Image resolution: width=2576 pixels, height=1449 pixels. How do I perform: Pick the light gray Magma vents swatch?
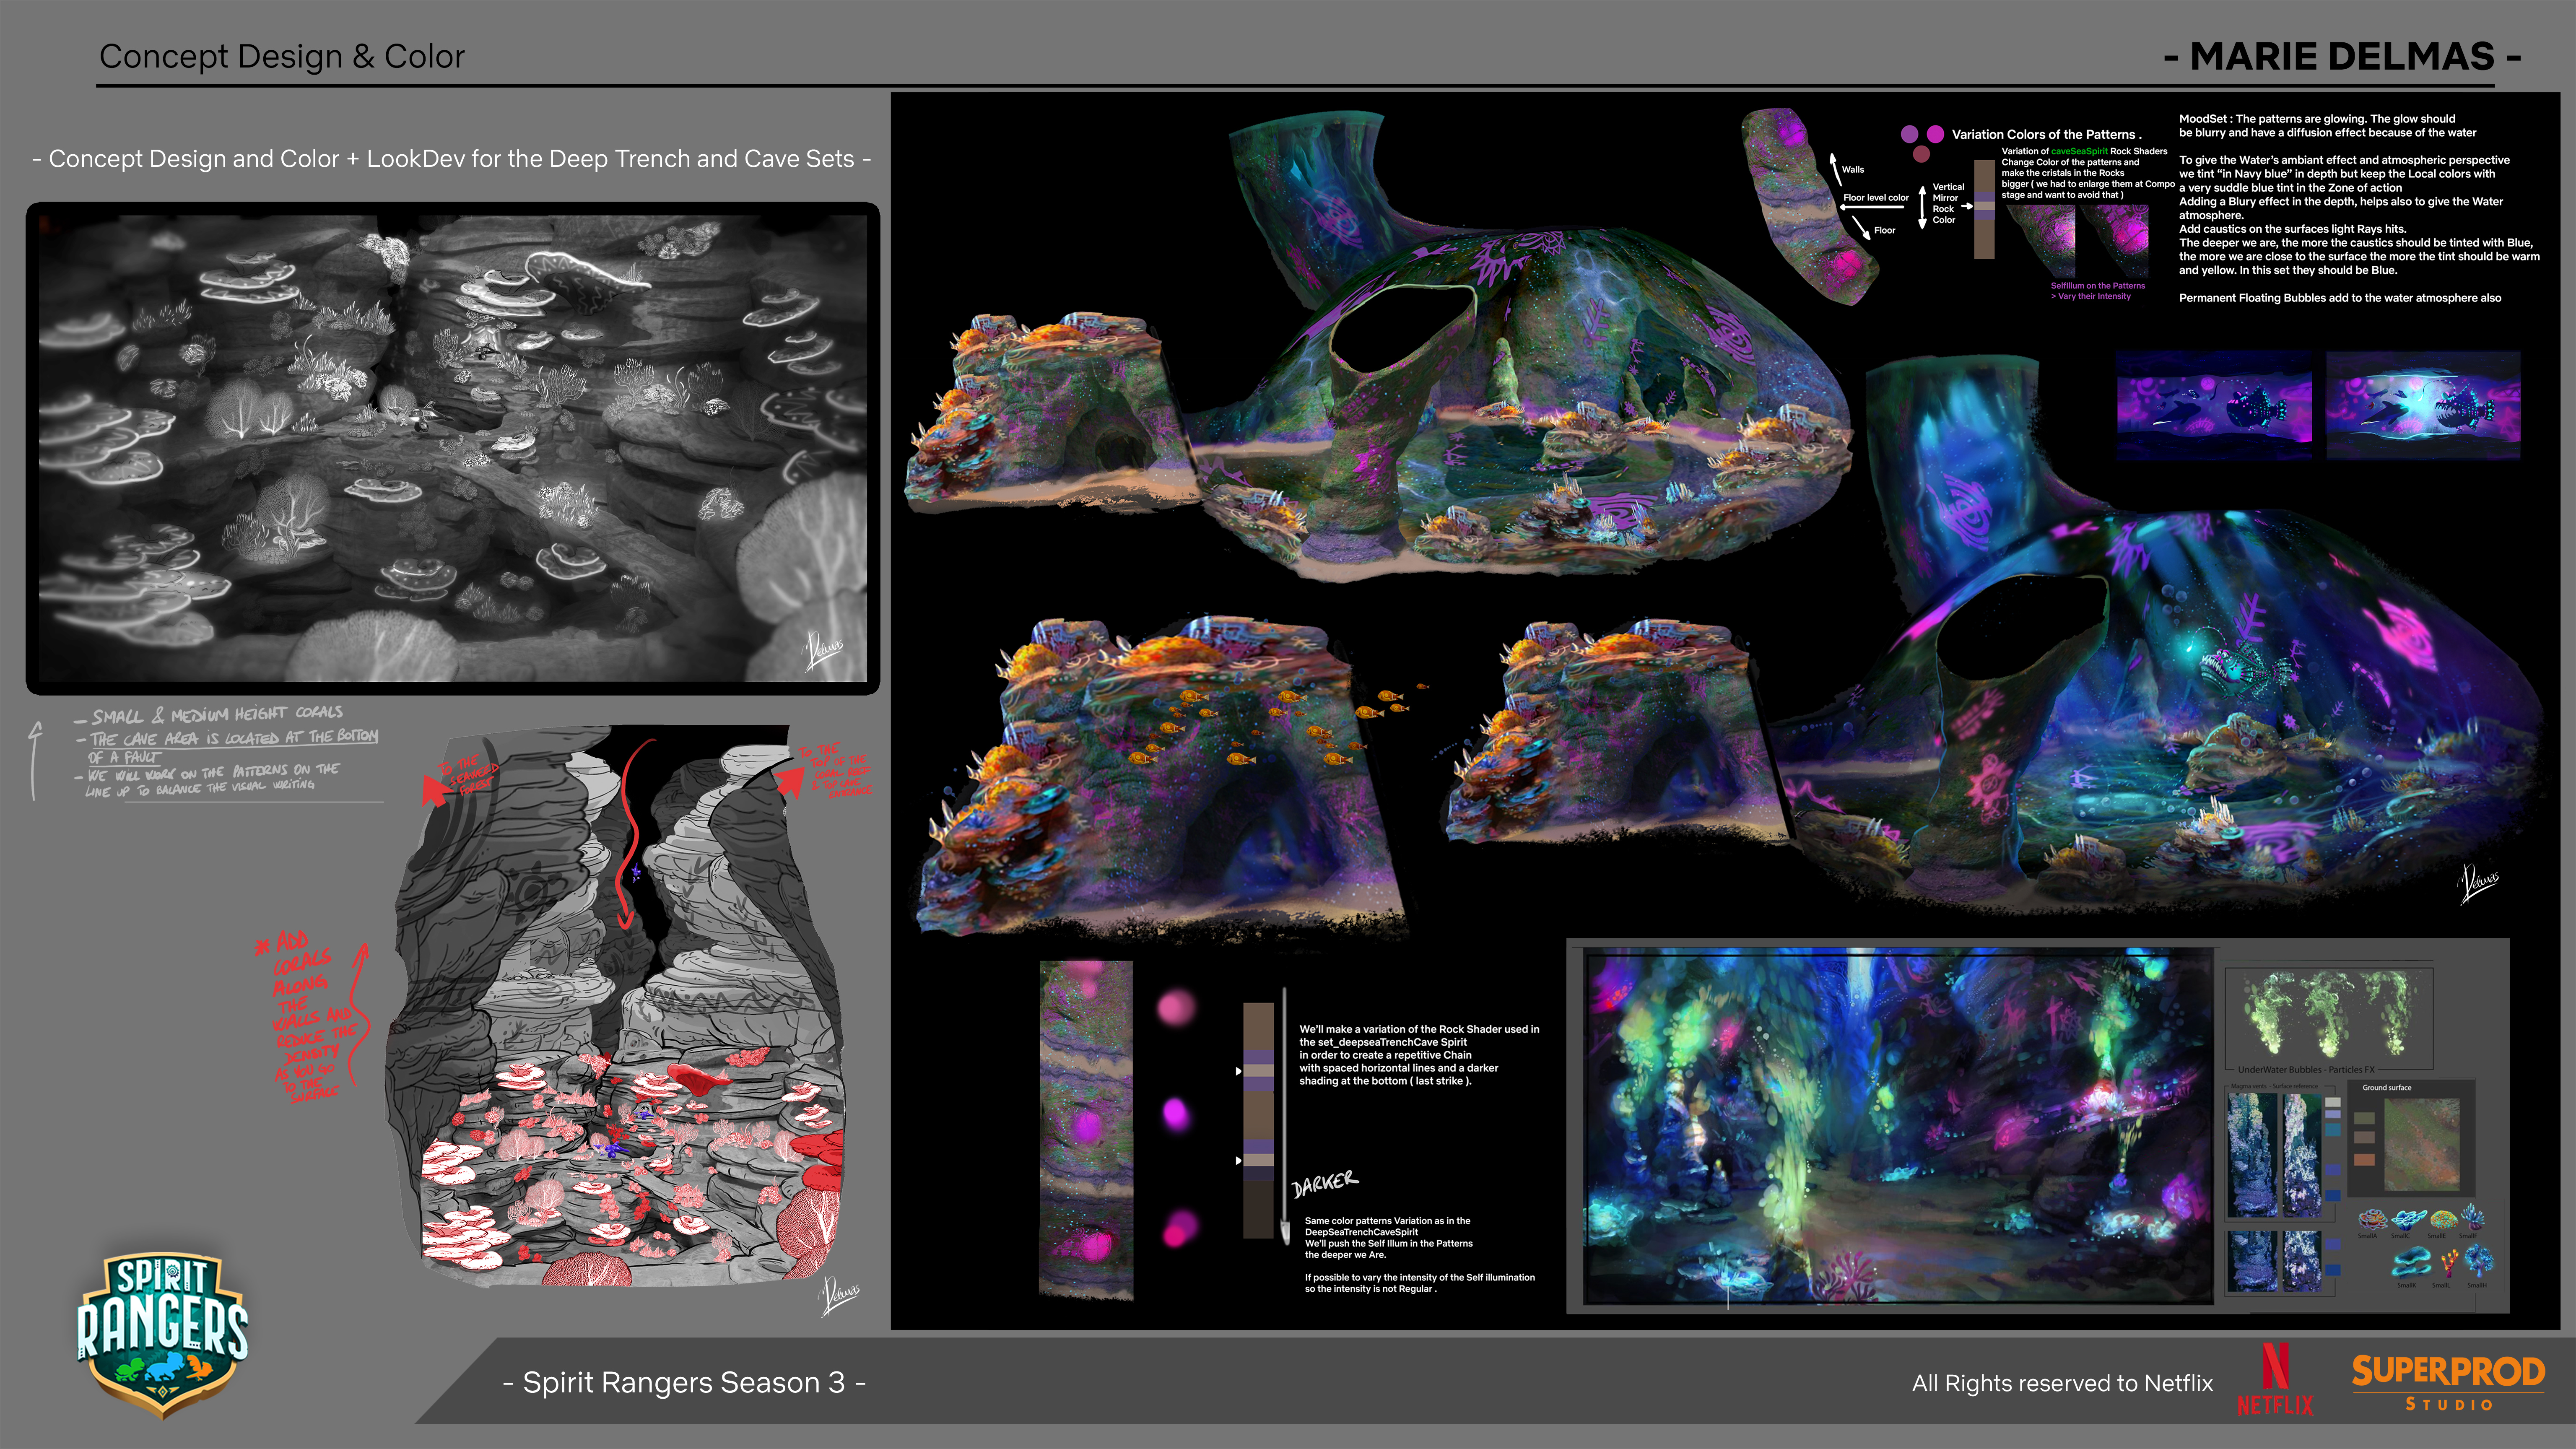click(x=2333, y=1102)
